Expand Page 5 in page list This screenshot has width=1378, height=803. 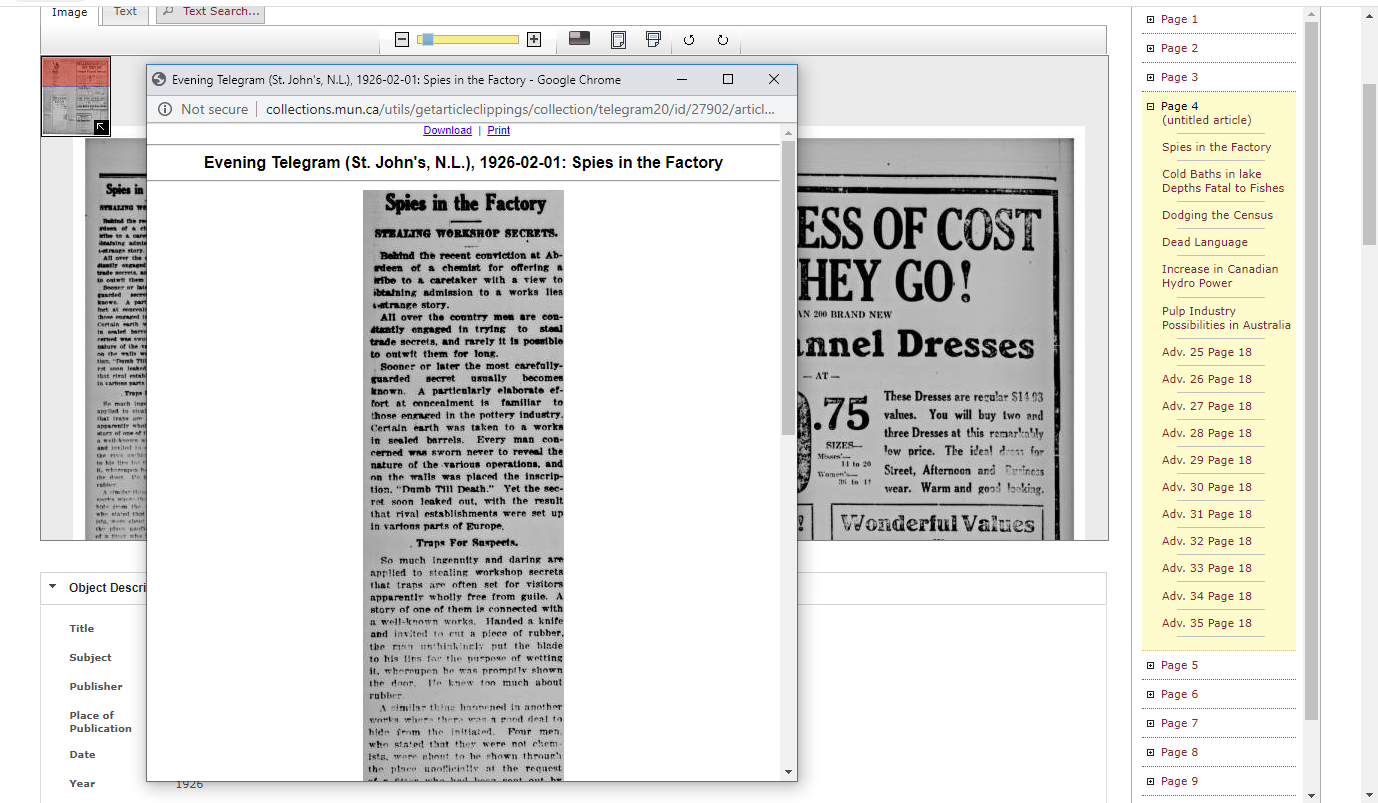click(1150, 666)
